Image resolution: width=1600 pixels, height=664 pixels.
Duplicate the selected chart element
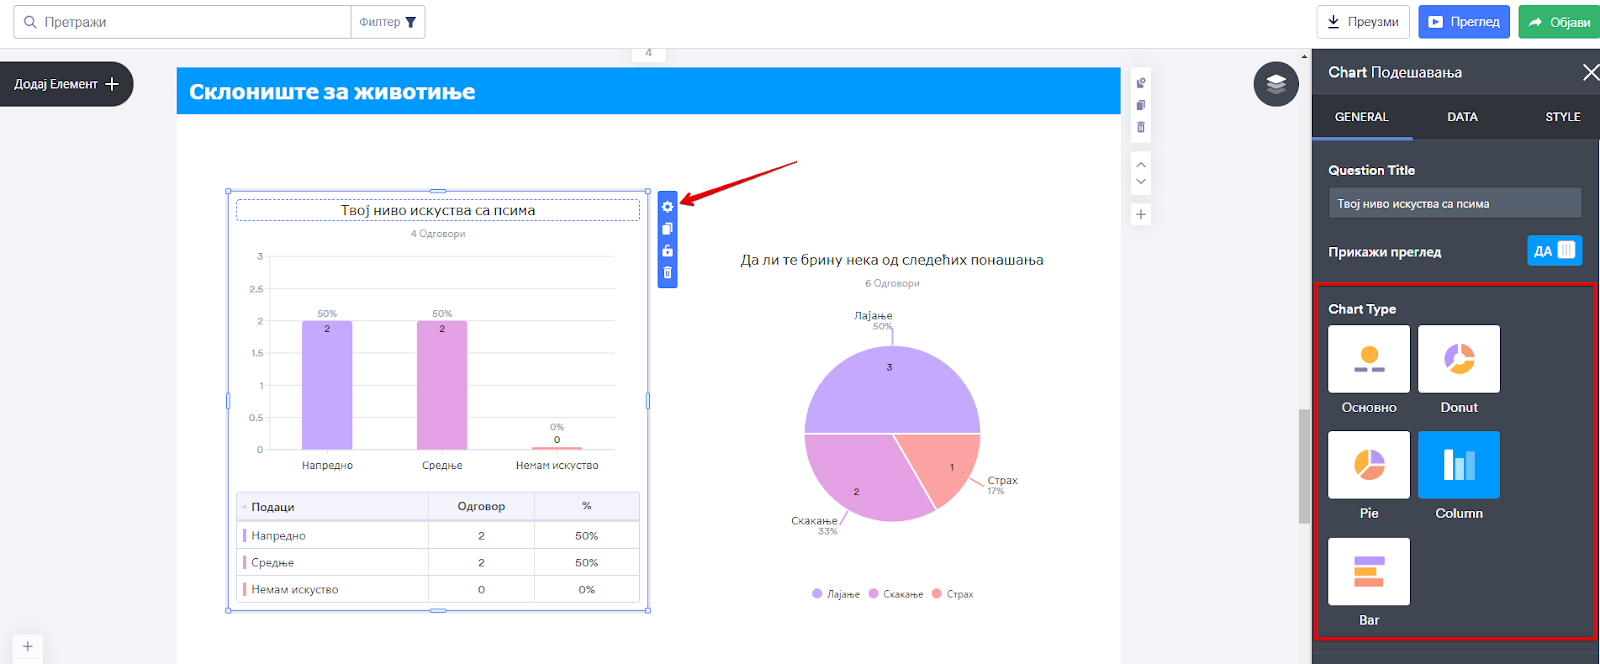click(x=667, y=229)
